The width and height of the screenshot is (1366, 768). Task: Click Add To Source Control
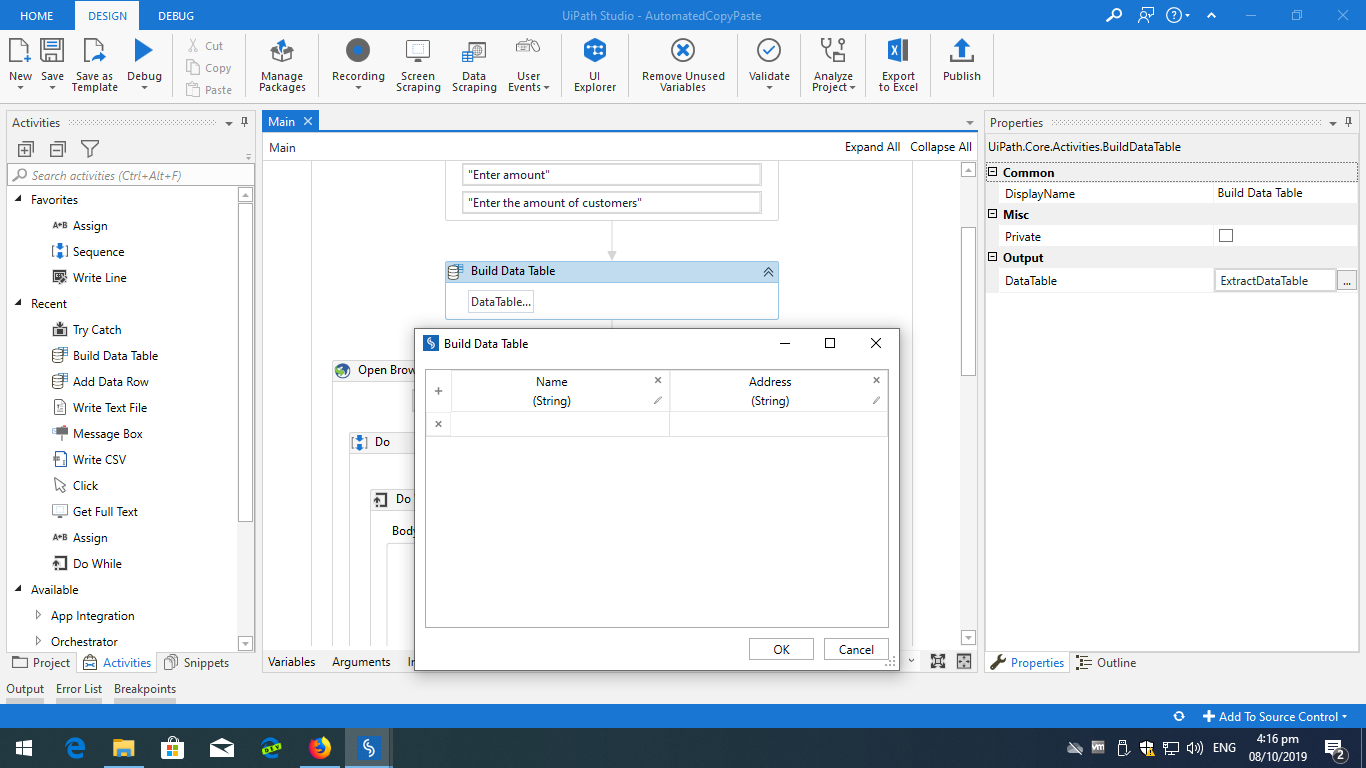[1275, 716]
